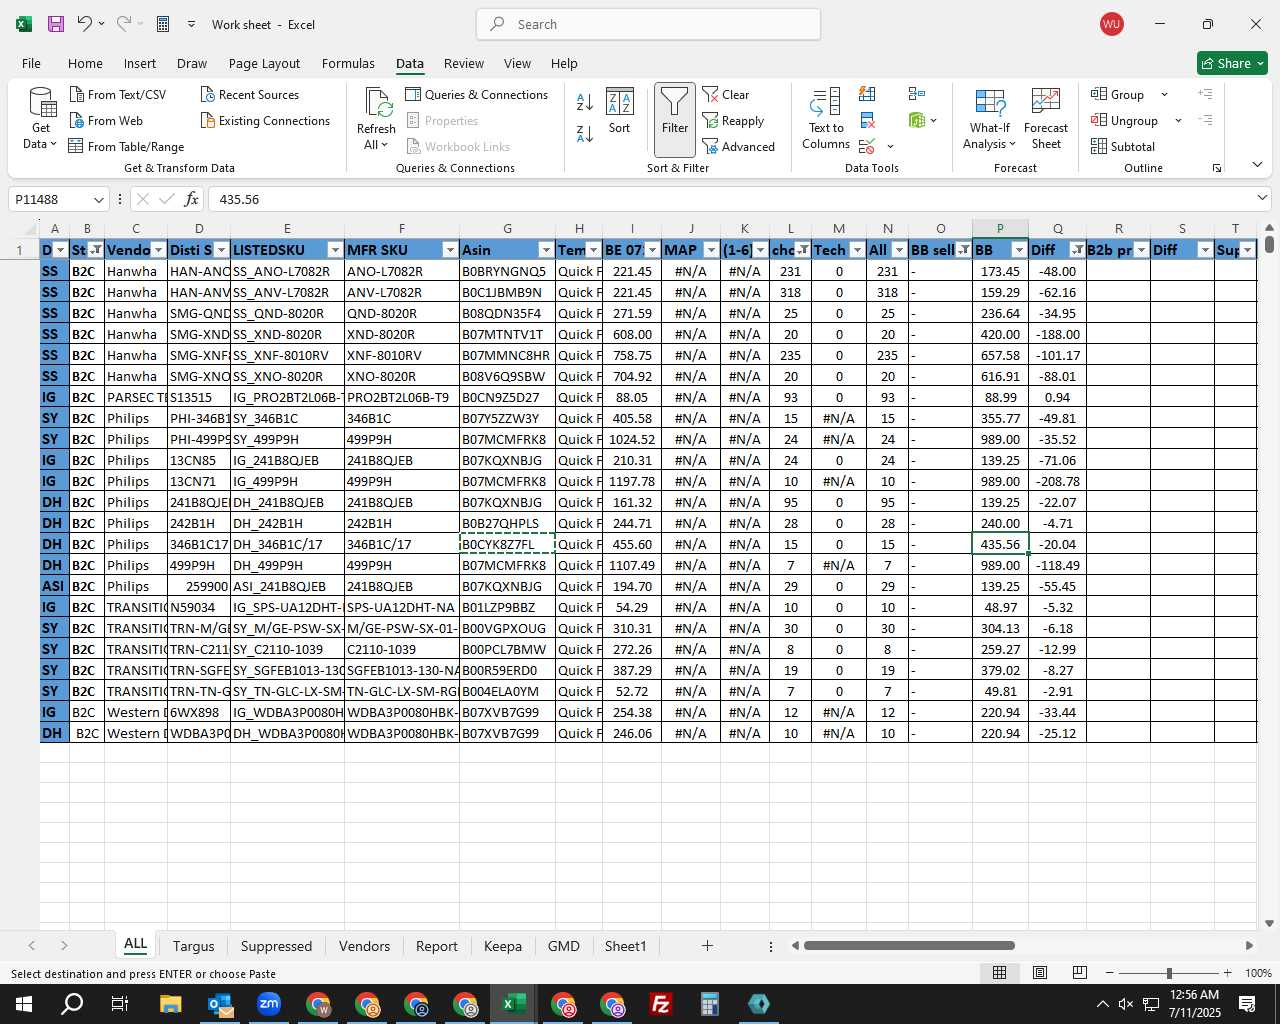Click in the Search box
Image resolution: width=1280 pixels, height=1024 pixels.
[x=648, y=24]
